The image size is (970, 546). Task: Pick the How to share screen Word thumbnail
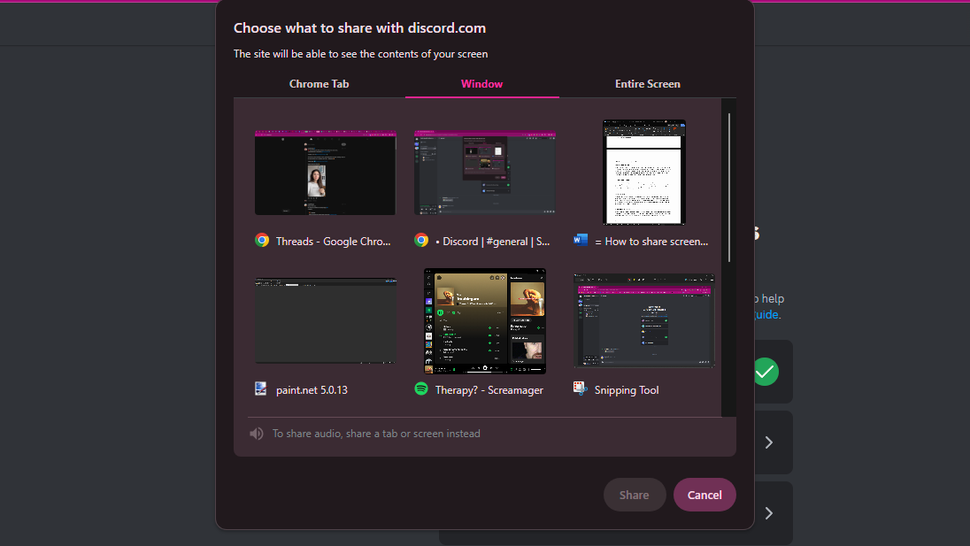(x=644, y=173)
